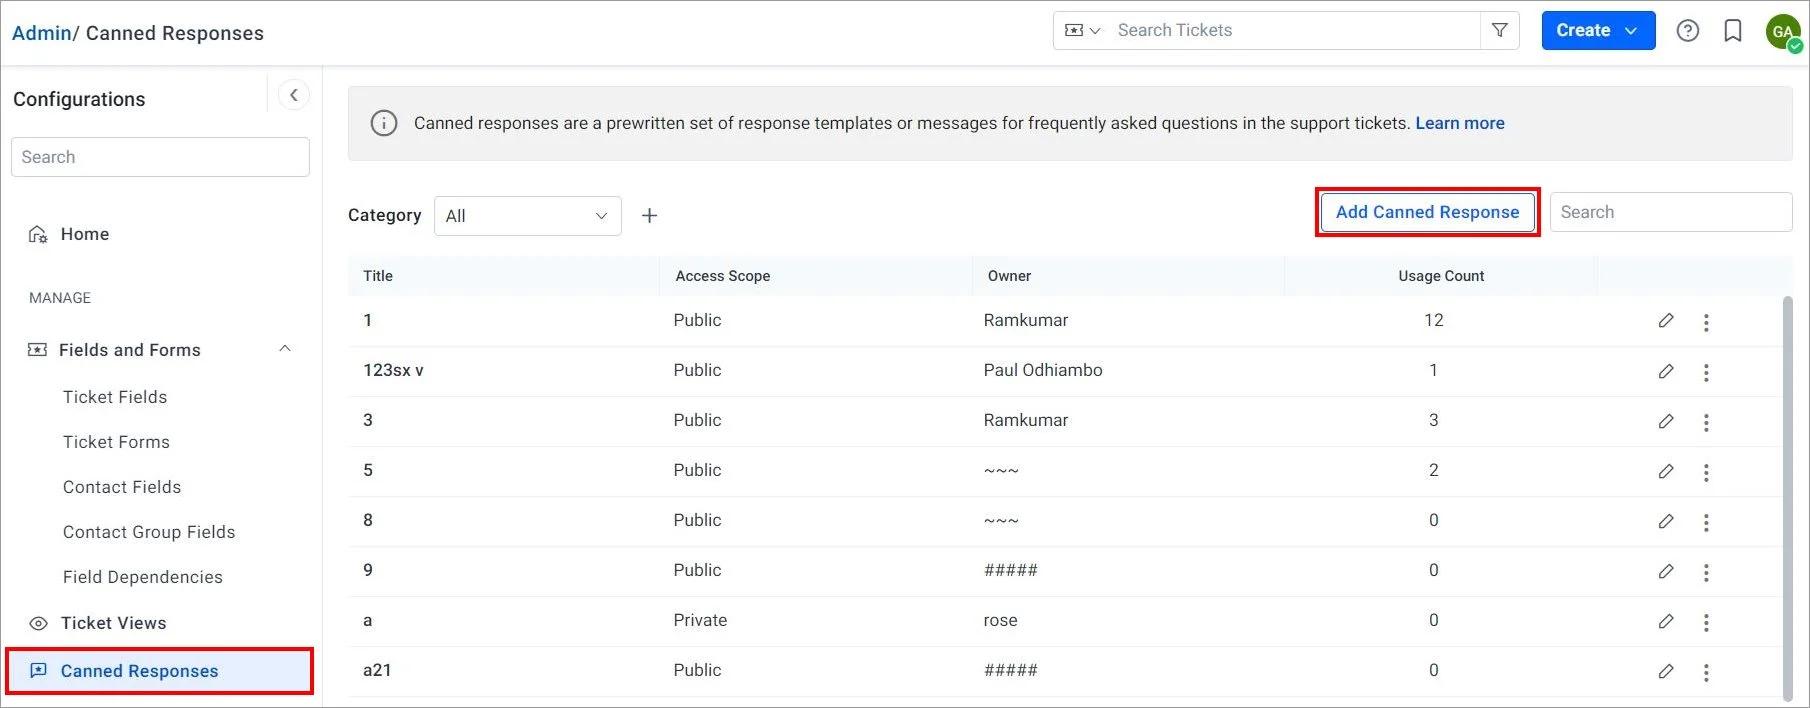Go to Ticket Views in sidebar
Screen dimensions: 1810x708
[x=113, y=623]
